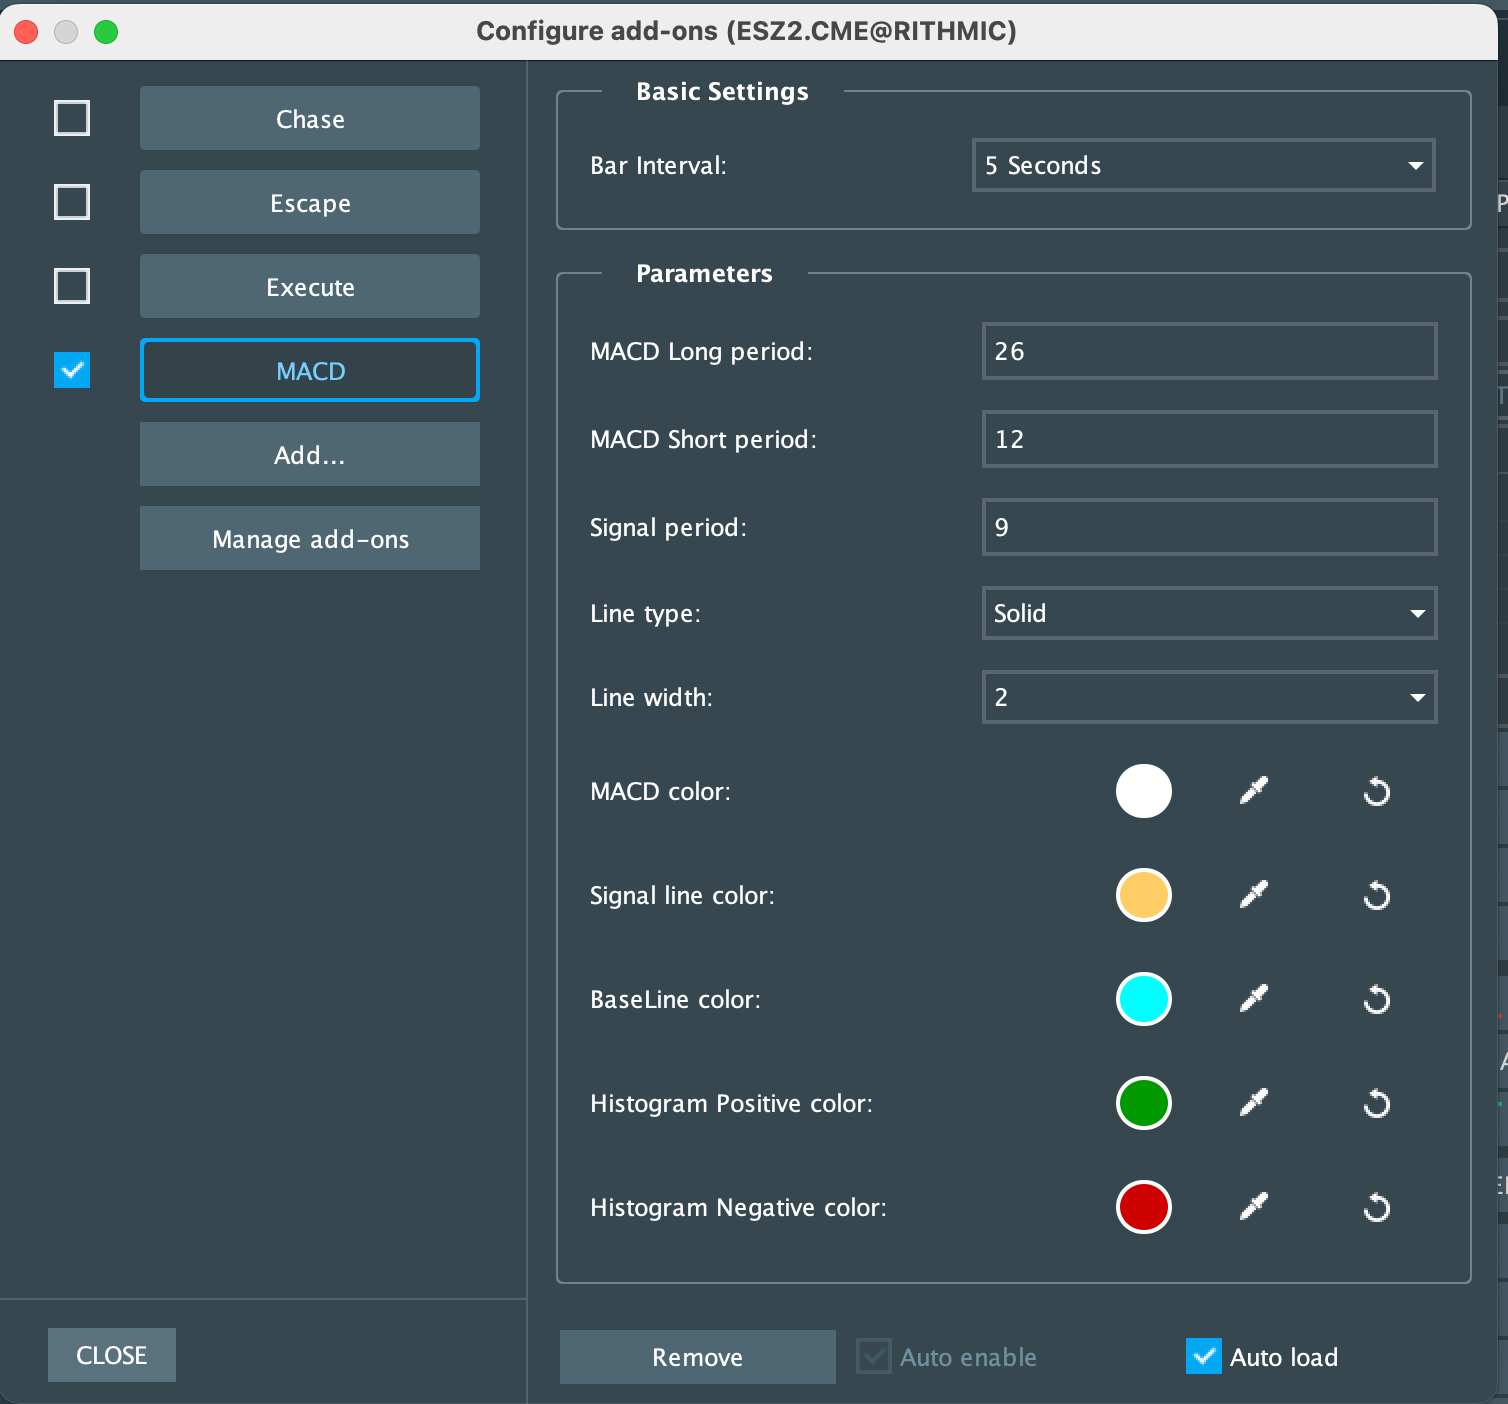1508x1404 pixels.
Task: Enable the Chase add-on checkbox
Action: 72,118
